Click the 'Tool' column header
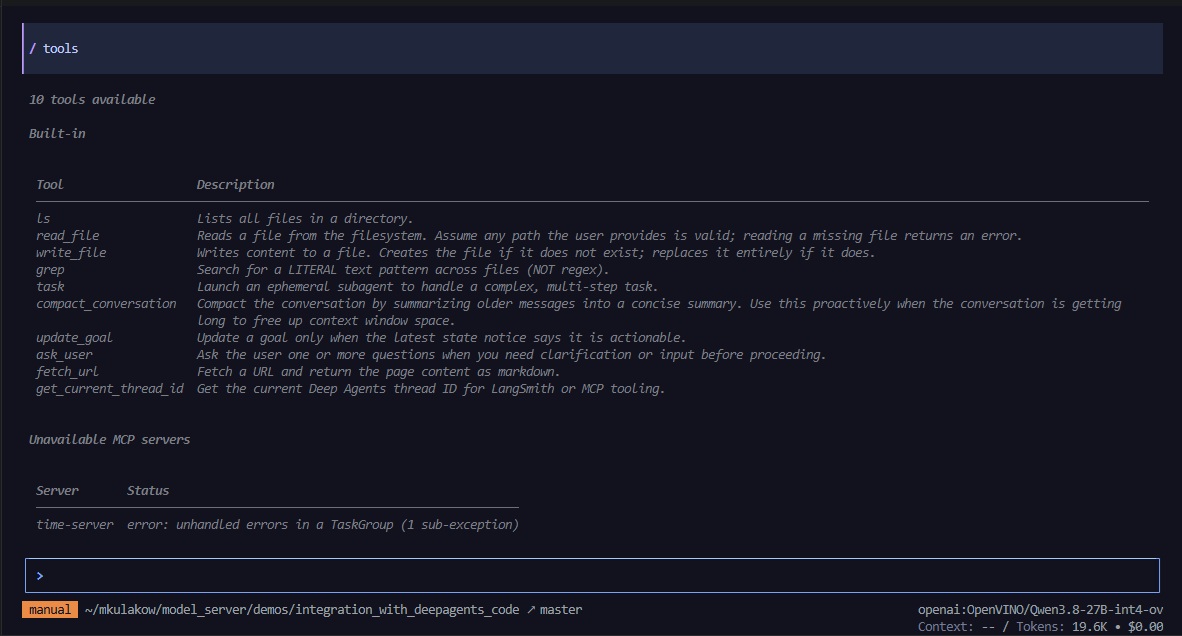Screen dimensions: 1182x636 (50, 185)
